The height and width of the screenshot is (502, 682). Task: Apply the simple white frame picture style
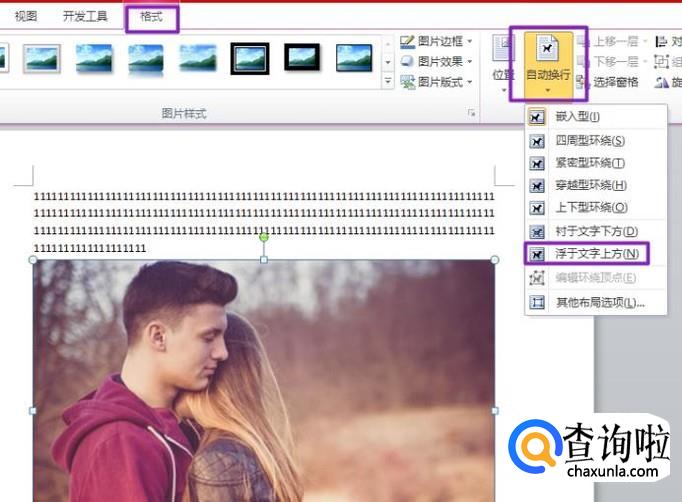click(x=42, y=58)
